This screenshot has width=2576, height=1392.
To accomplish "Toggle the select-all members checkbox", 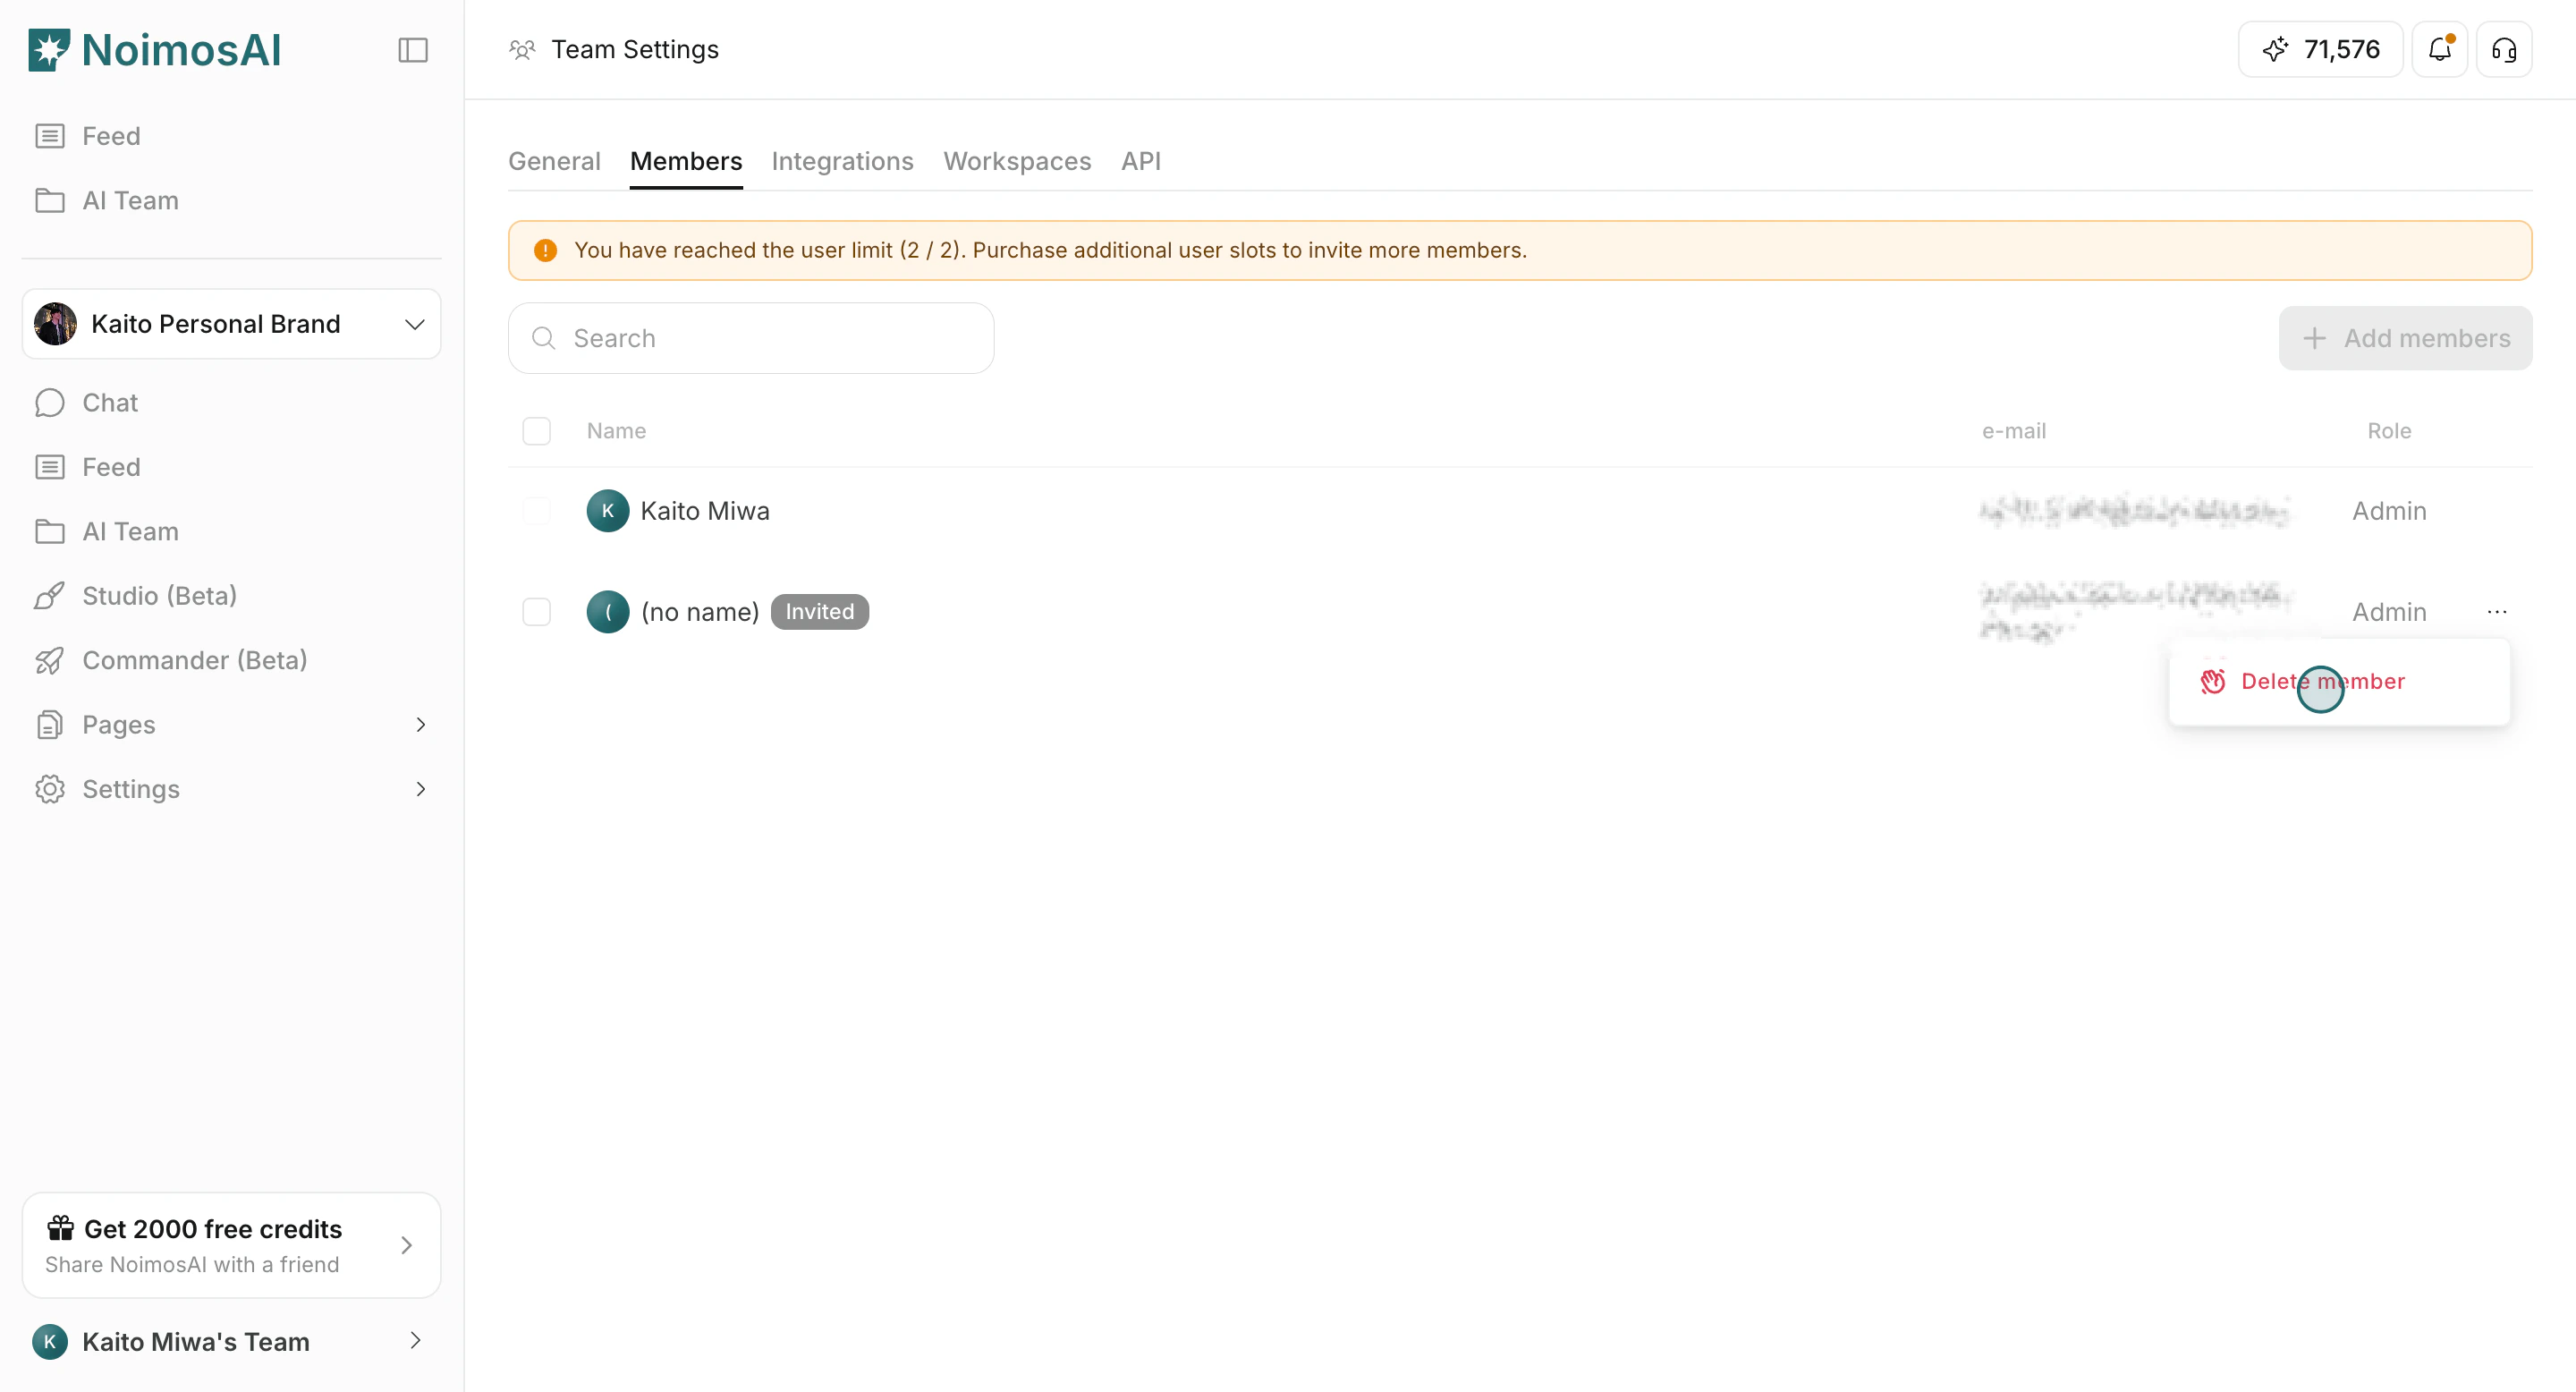I will click(x=537, y=431).
